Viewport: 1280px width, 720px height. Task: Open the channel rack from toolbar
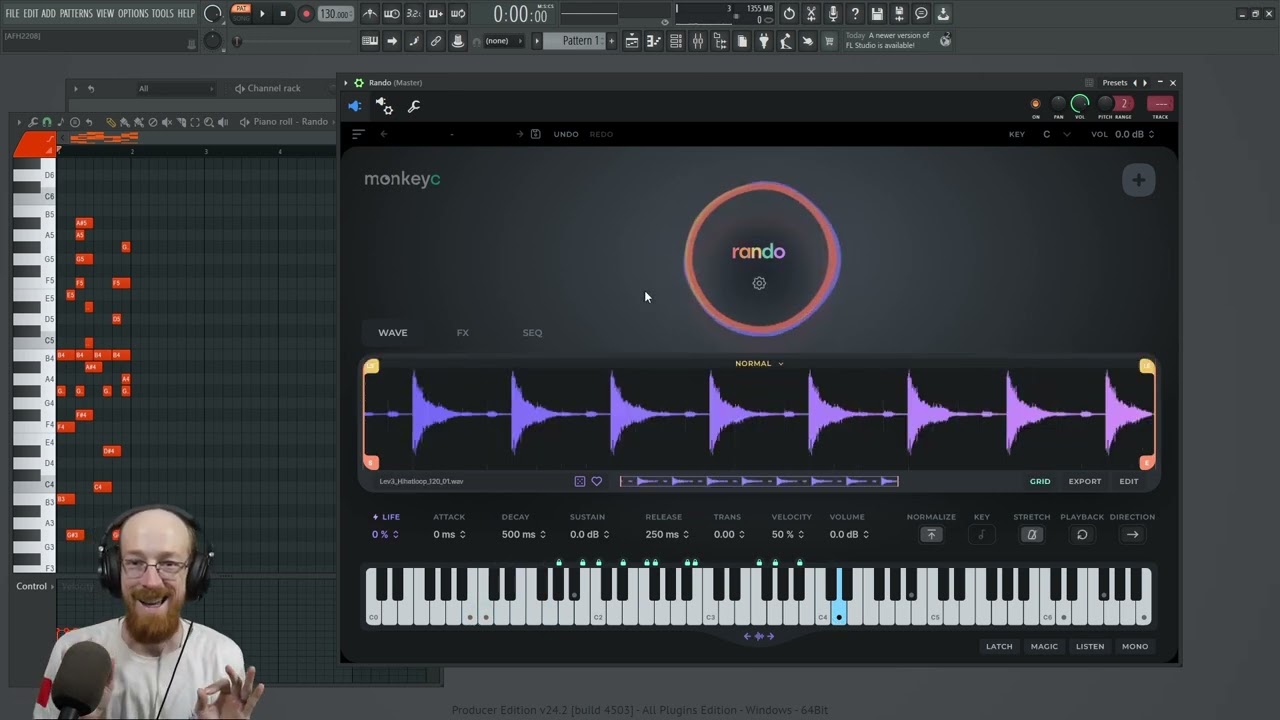tap(676, 41)
